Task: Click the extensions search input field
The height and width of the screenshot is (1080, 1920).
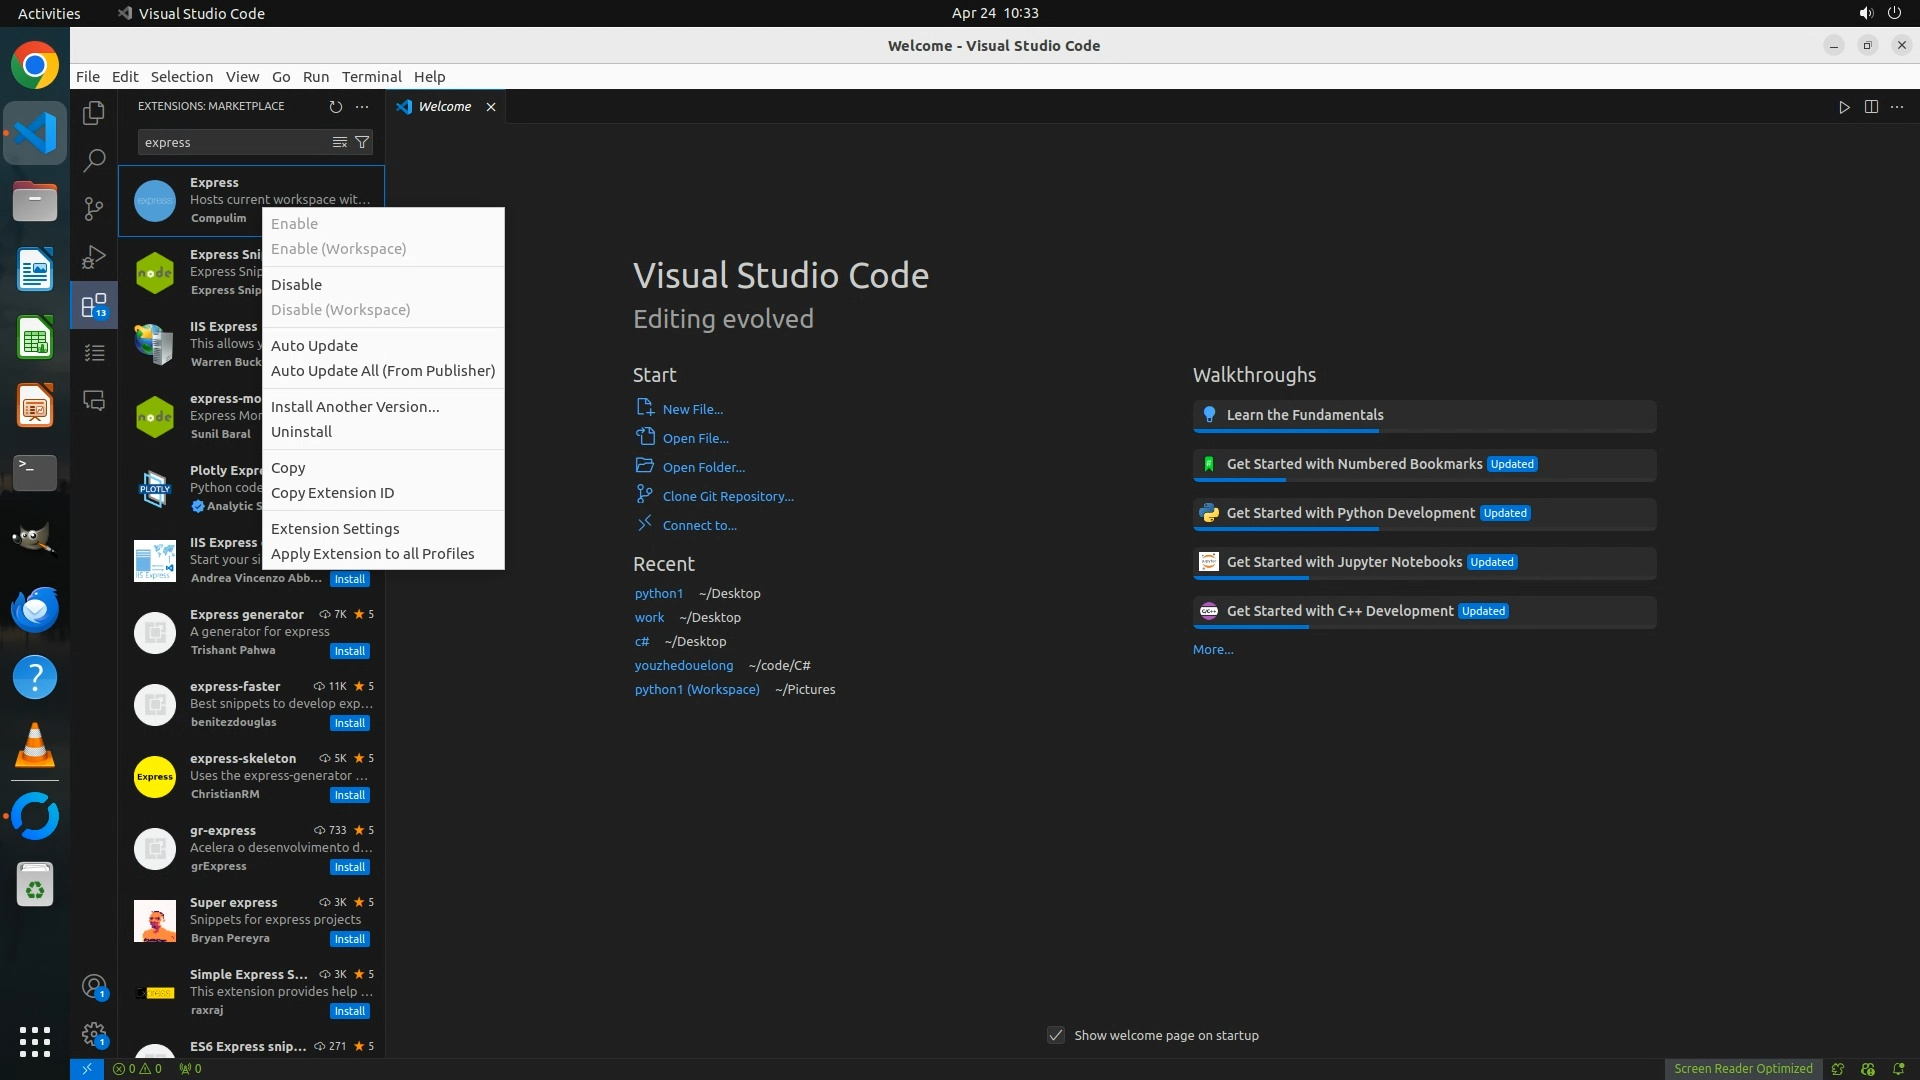Action: click(x=235, y=142)
